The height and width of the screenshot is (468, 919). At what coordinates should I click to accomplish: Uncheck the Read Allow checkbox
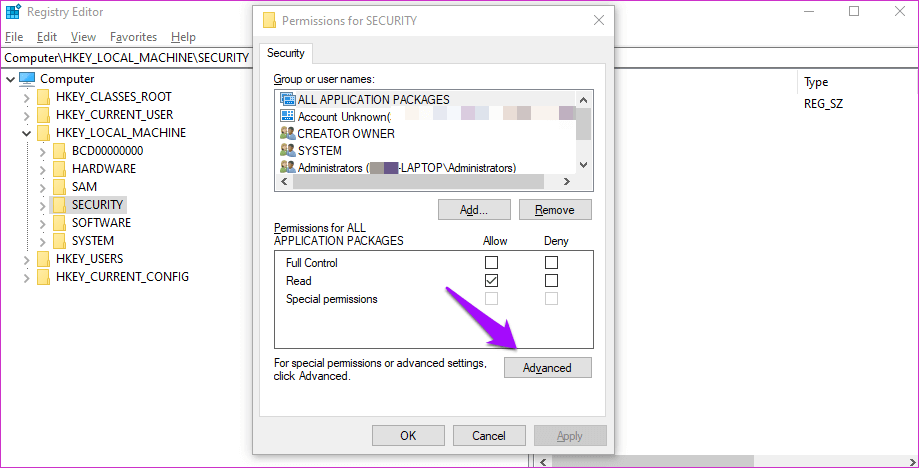[491, 281]
